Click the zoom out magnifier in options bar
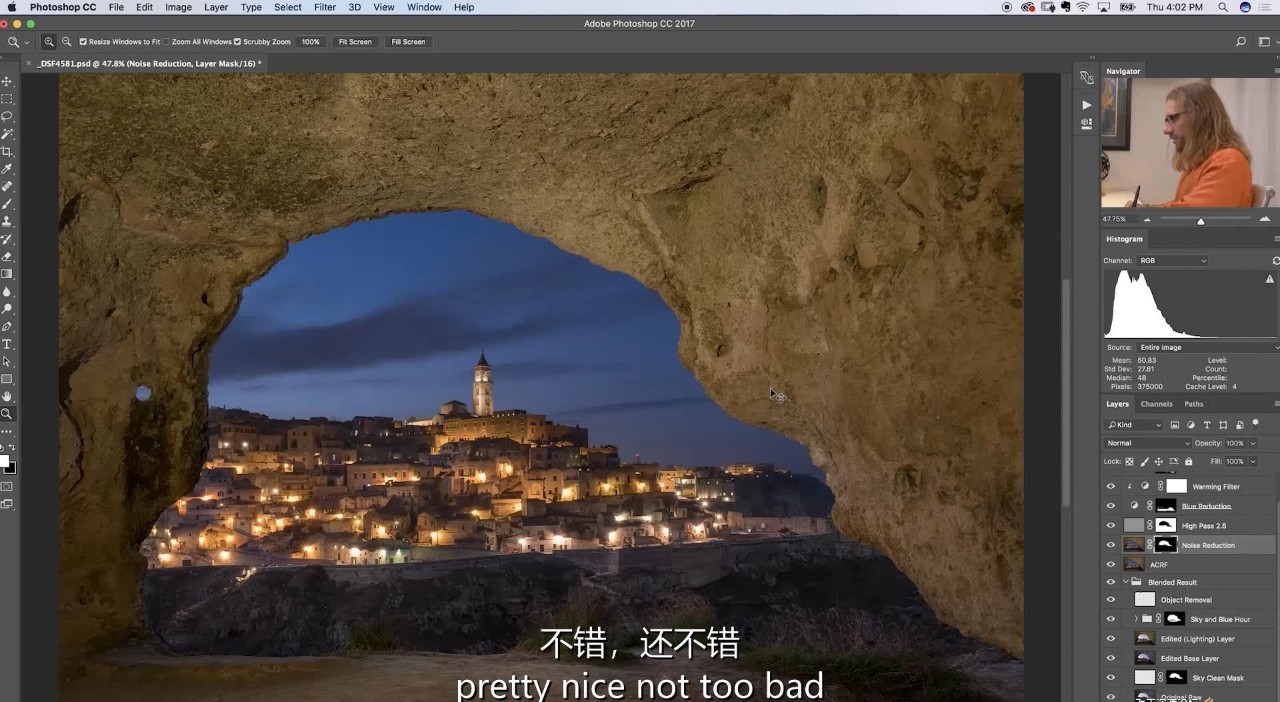Viewport: 1280px width, 702px height. point(66,42)
